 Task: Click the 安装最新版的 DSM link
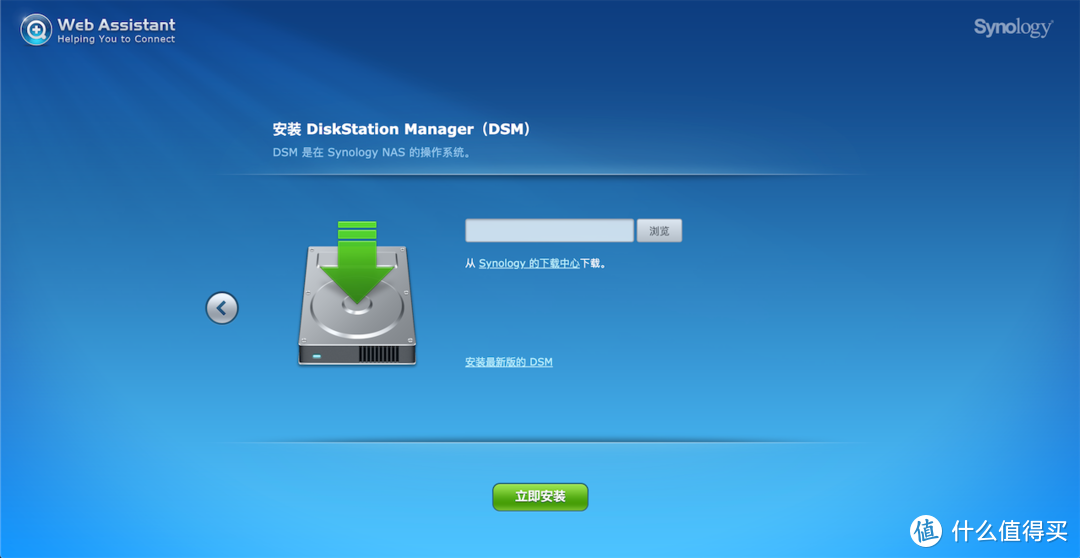[509, 362]
